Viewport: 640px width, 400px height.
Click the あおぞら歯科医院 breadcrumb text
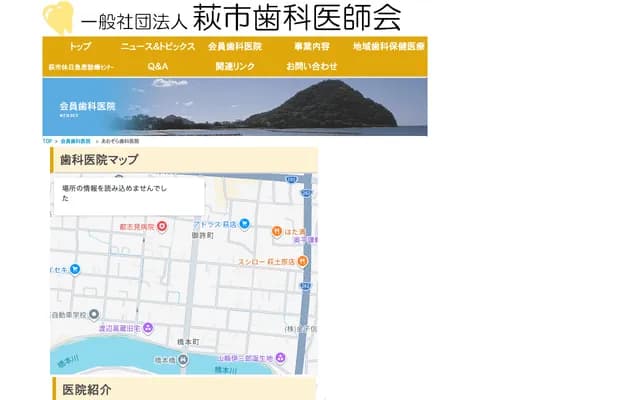[x=120, y=141]
